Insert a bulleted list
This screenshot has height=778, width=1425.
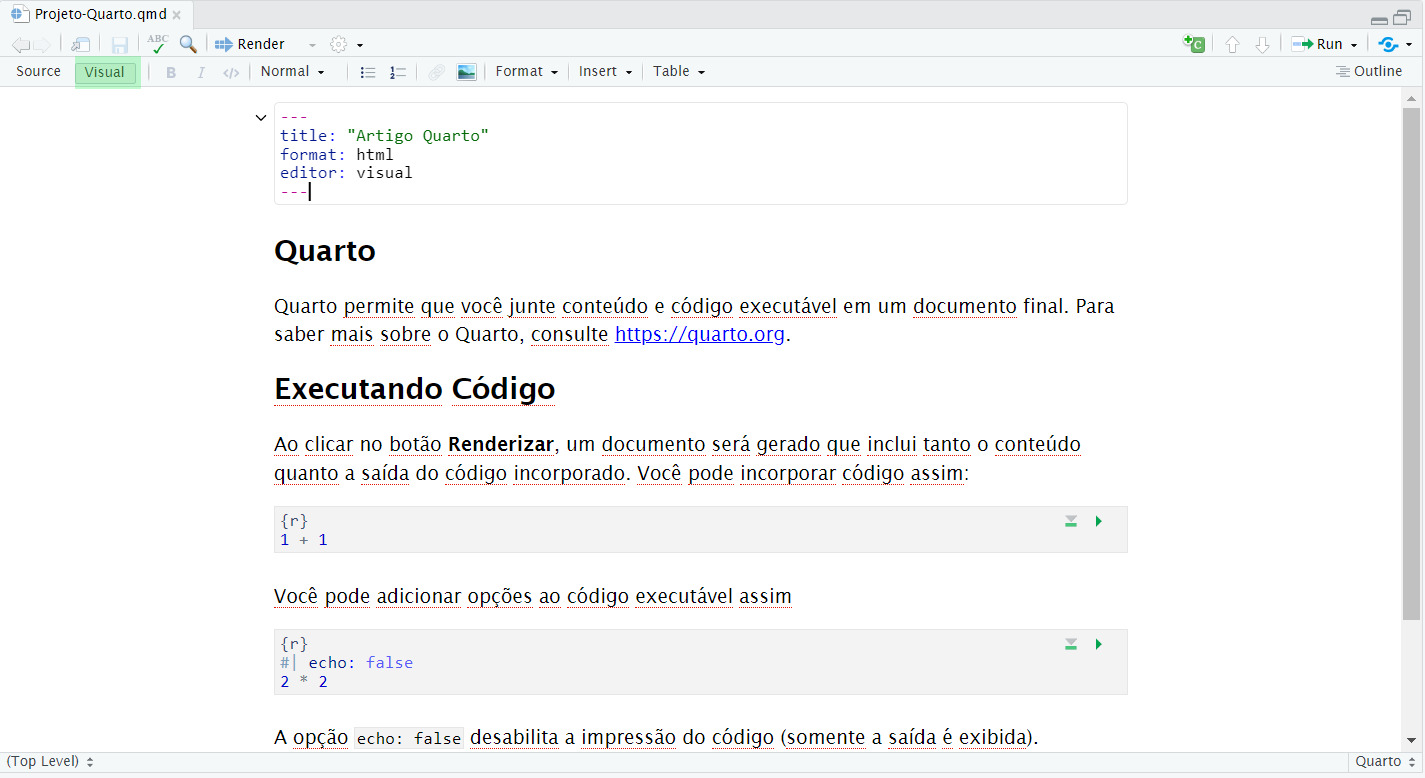coord(368,72)
